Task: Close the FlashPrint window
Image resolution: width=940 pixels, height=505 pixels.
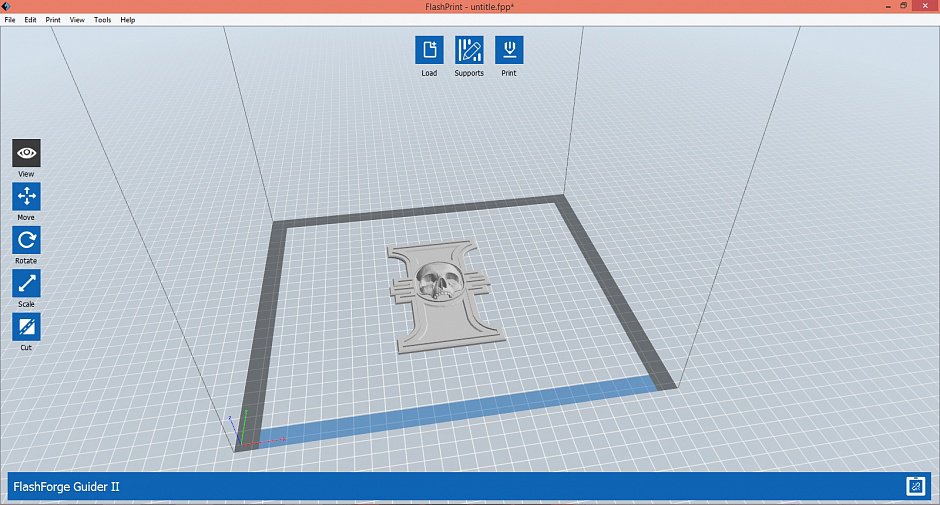Action: [926, 6]
